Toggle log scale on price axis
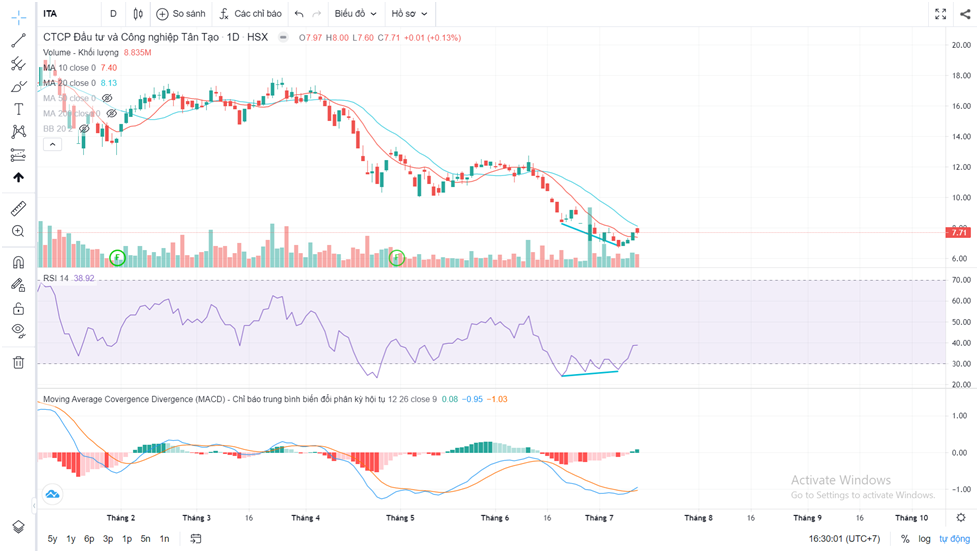This screenshot has height=553, width=979. click(x=924, y=539)
